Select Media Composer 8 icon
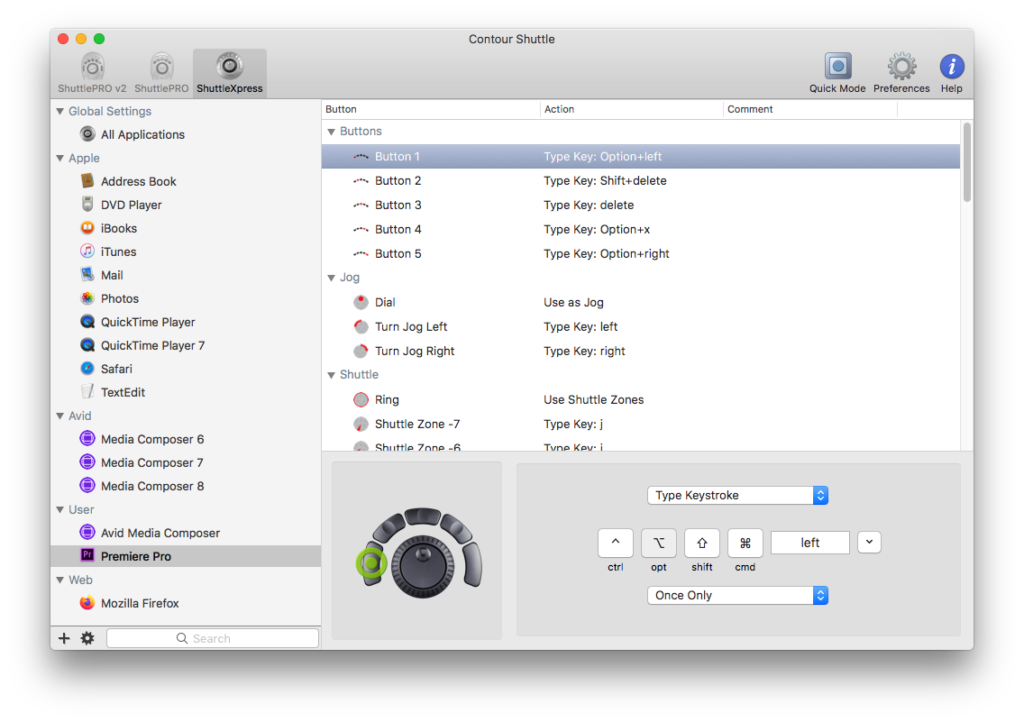 [x=88, y=486]
